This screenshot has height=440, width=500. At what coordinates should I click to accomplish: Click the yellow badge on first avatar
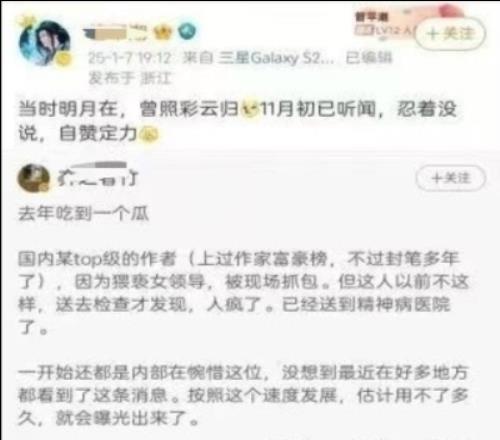pos(63,60)
